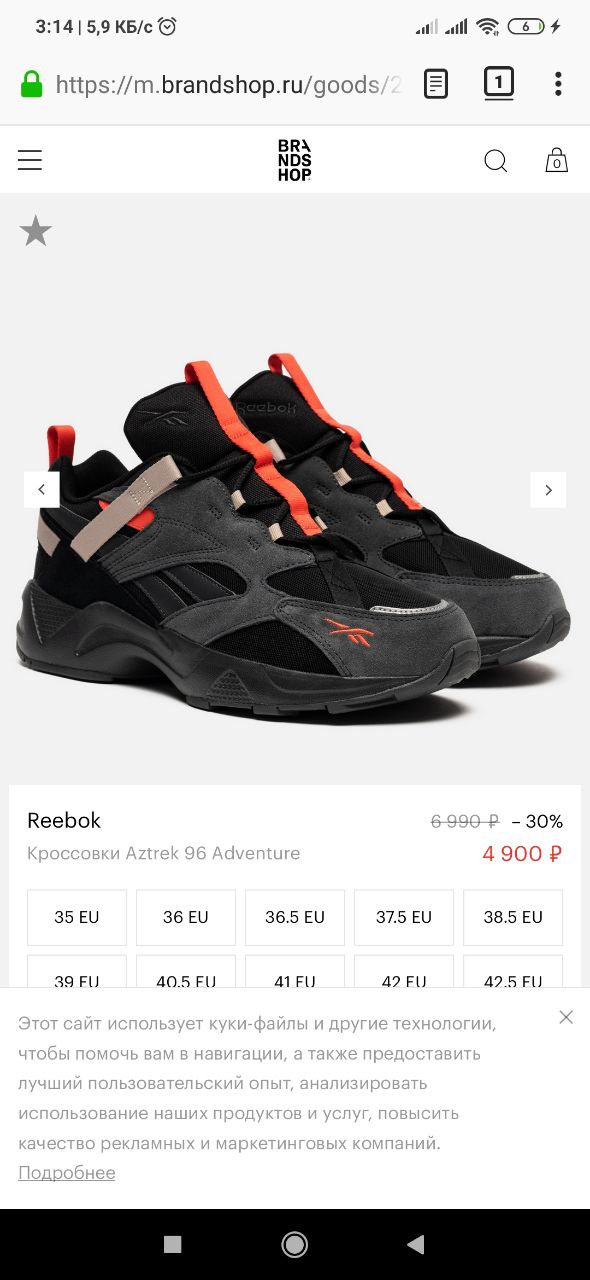Show next product image arrow

[x=548, y=490]
